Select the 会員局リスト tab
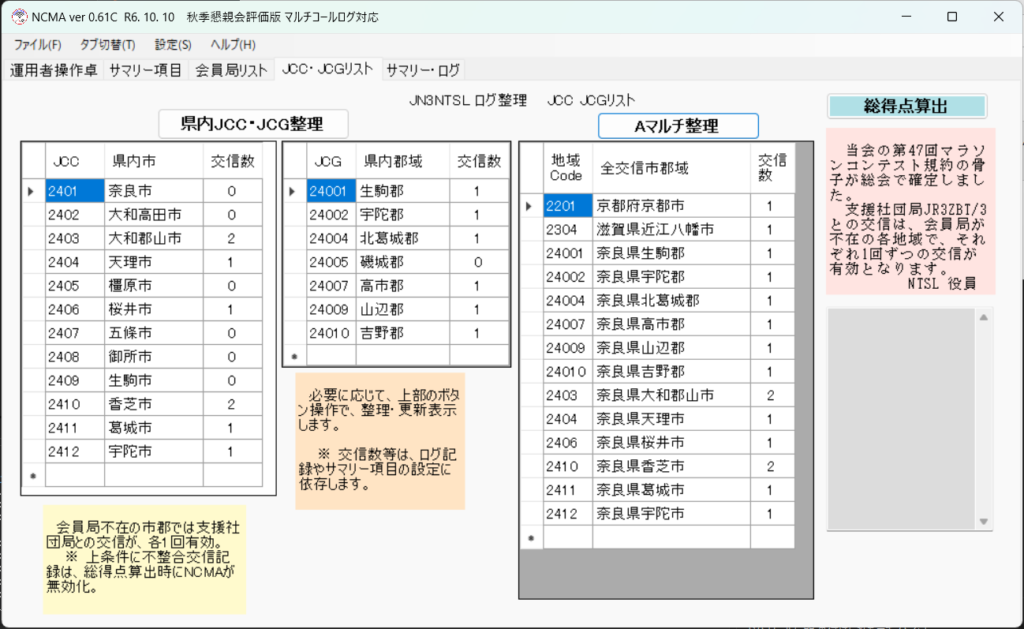Screen dimensions: 1024x629 [x=231, y=70]
